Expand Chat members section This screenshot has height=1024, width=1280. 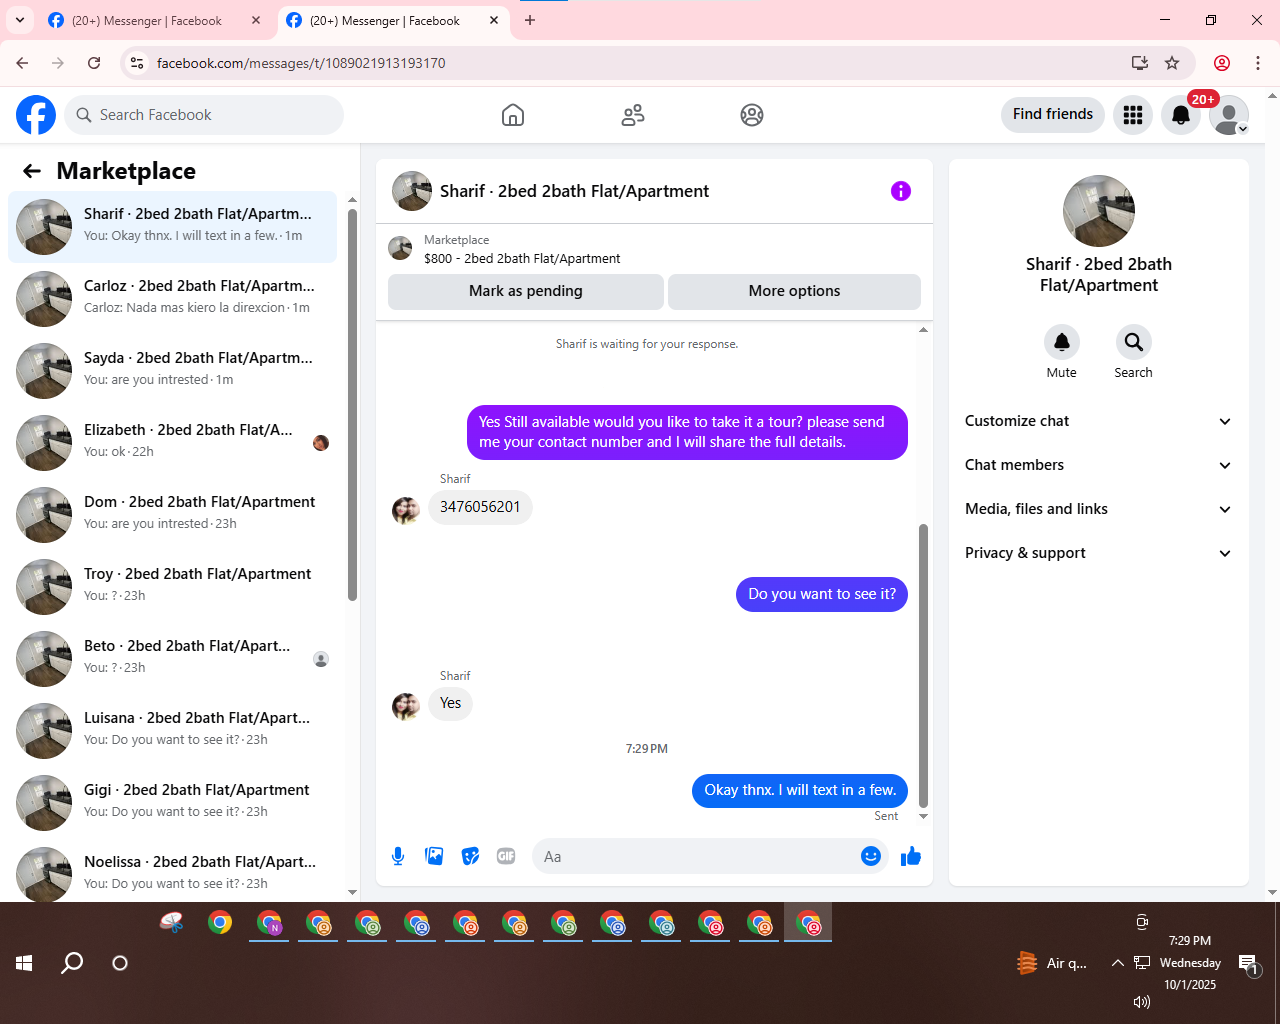[x=1099, y=465]
